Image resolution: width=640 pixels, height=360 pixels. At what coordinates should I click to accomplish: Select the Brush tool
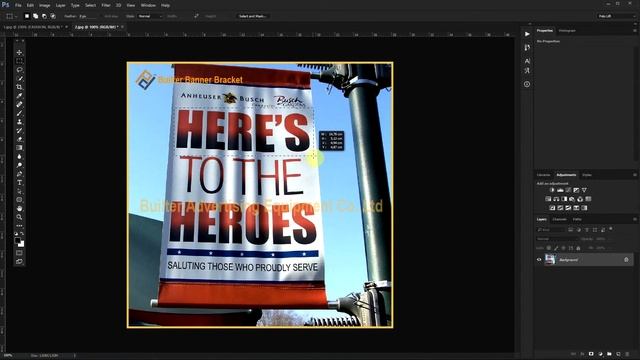[19, 113]
